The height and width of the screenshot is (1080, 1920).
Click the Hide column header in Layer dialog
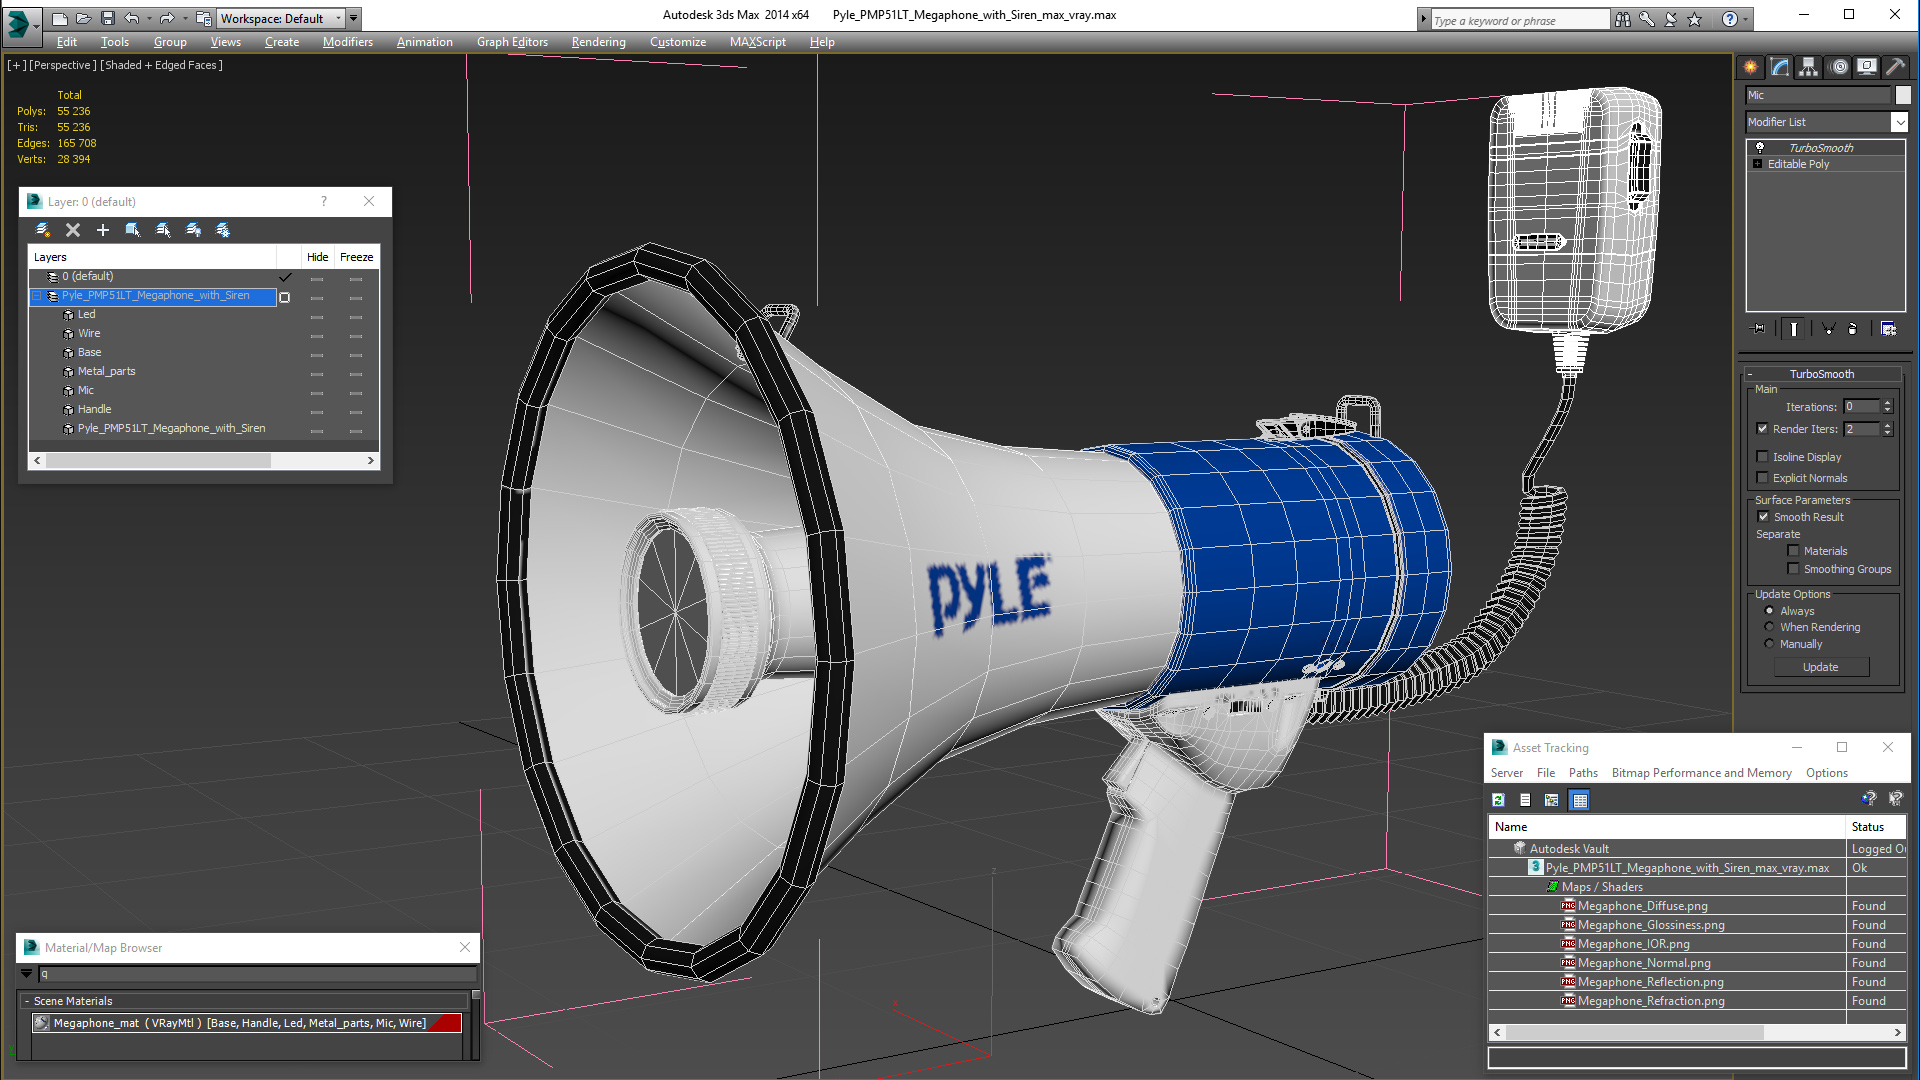317,257
